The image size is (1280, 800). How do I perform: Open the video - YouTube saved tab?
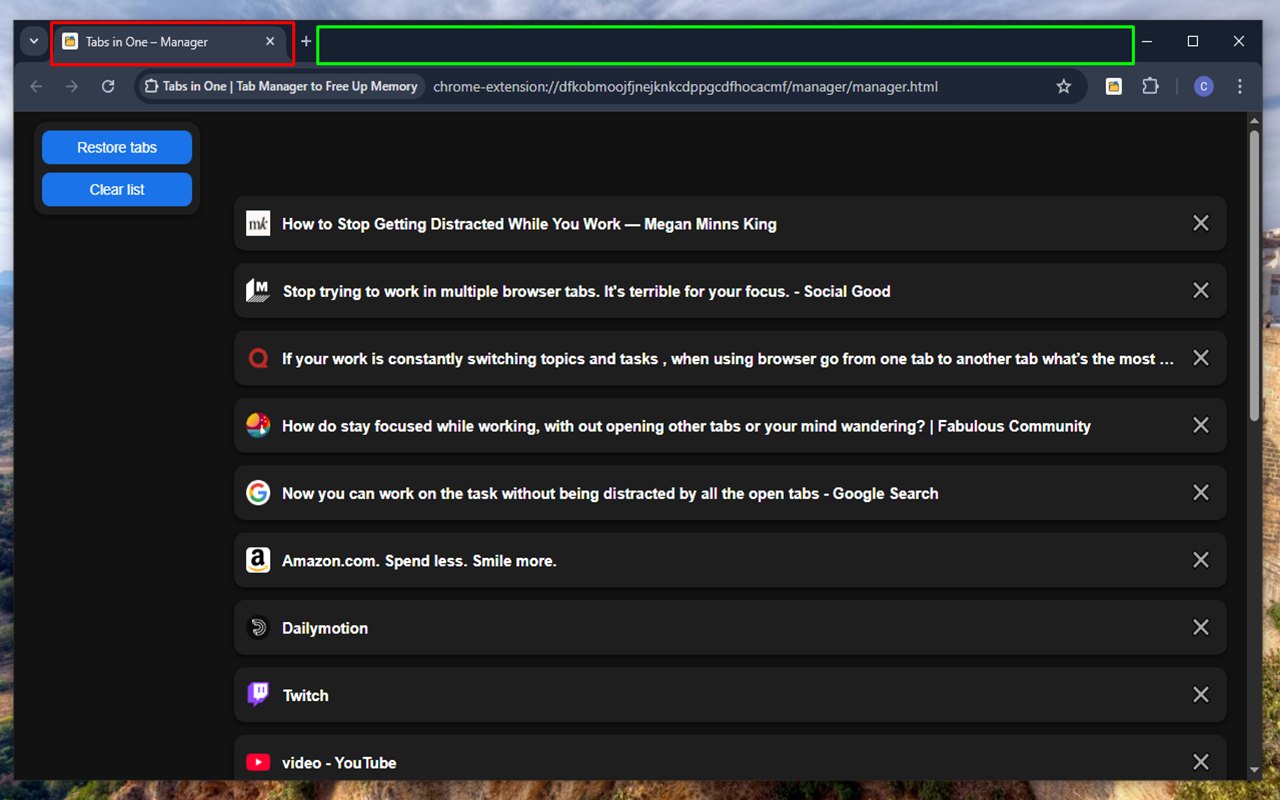click(339, 763)
